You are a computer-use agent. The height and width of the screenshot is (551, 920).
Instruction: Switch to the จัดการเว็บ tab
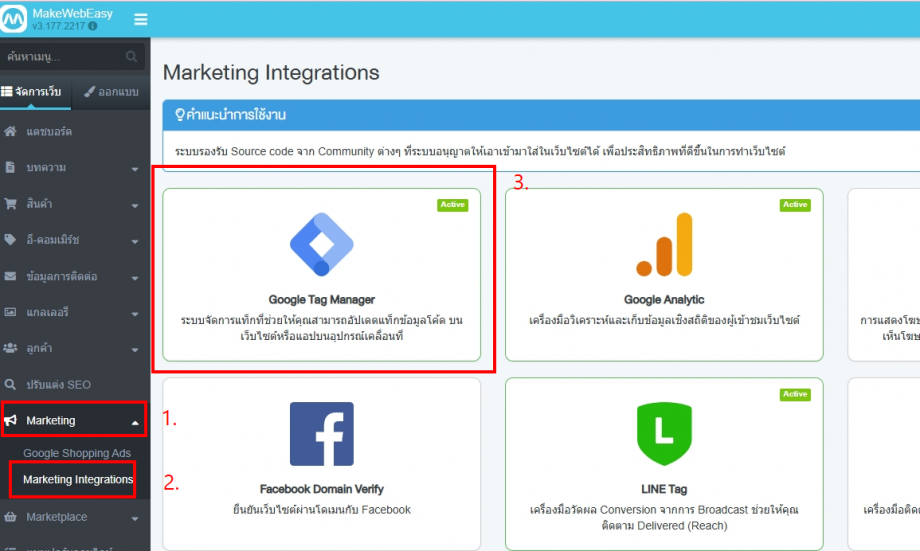click(x=35, y=92)
